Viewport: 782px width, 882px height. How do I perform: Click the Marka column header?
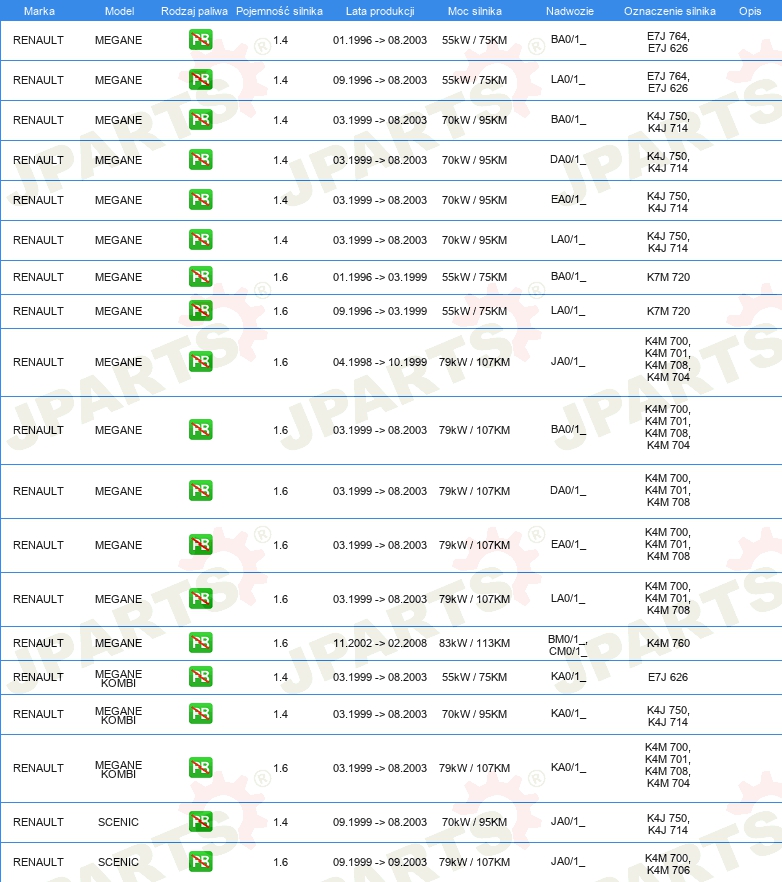tap(39, 11)
